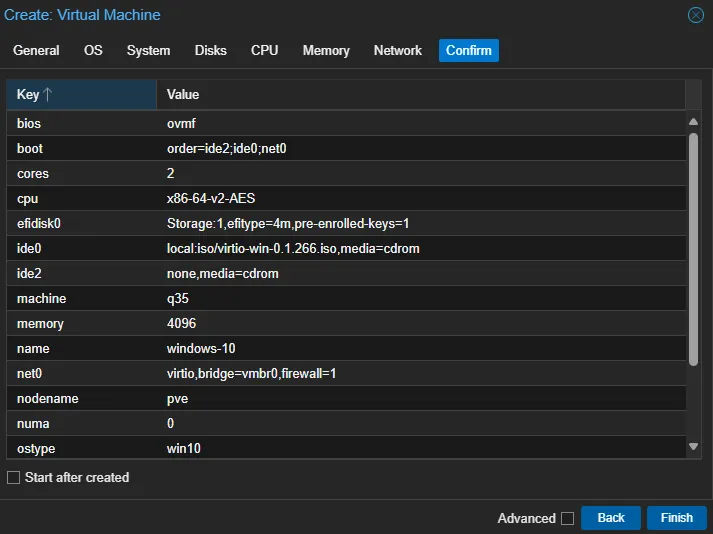The height and width of the screenshot is (534, 713).
Task: Open the OS tab
Action: coord(93,50)
